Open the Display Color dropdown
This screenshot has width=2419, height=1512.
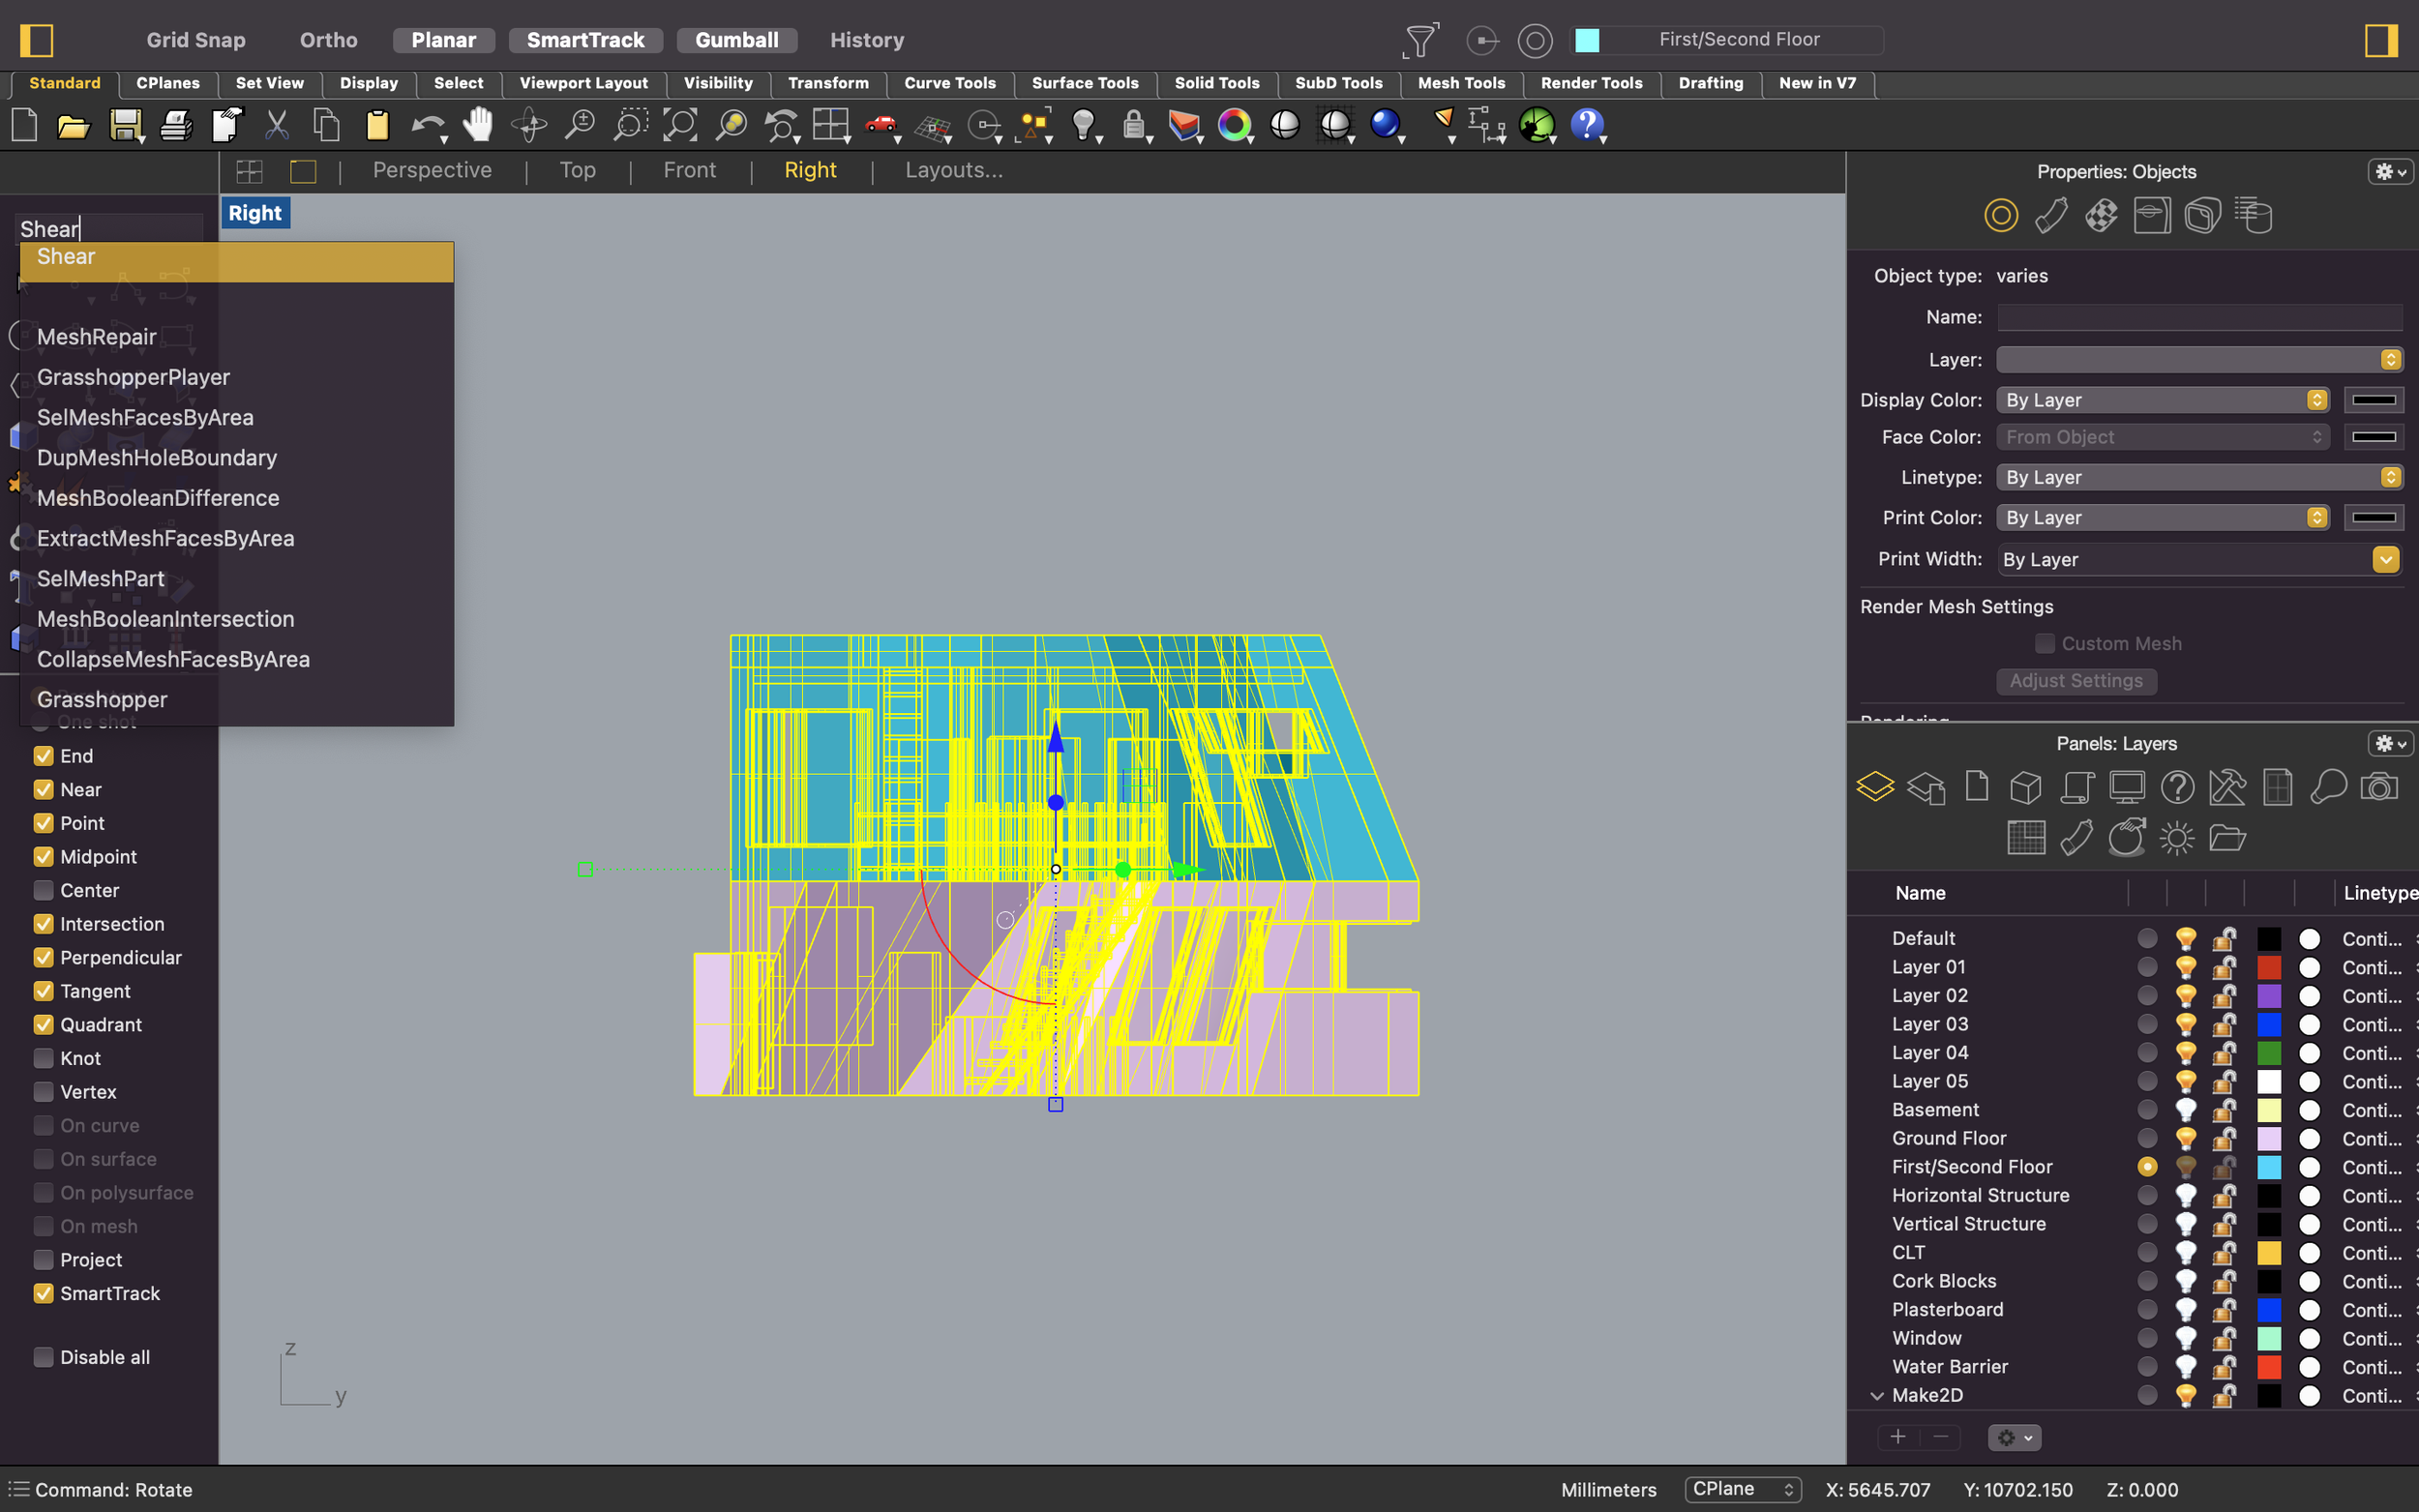point(2314,399)
